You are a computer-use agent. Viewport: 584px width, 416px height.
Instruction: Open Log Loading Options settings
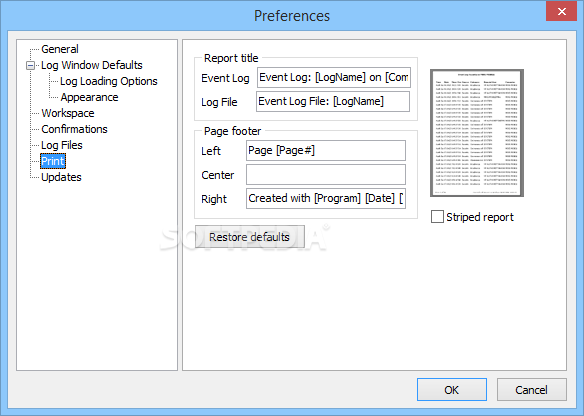click(108, 81)
